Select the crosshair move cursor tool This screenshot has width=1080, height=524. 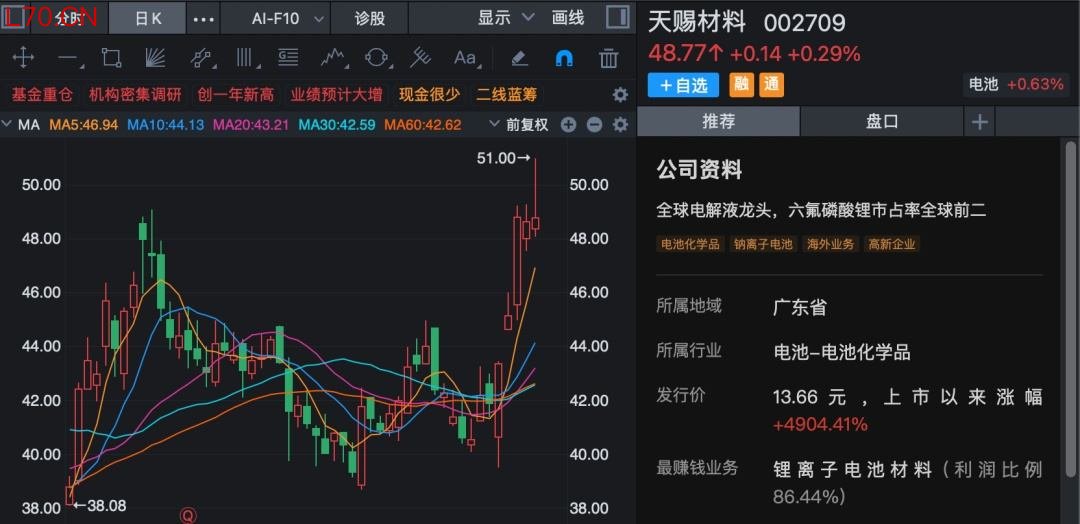tap(22, 57)
